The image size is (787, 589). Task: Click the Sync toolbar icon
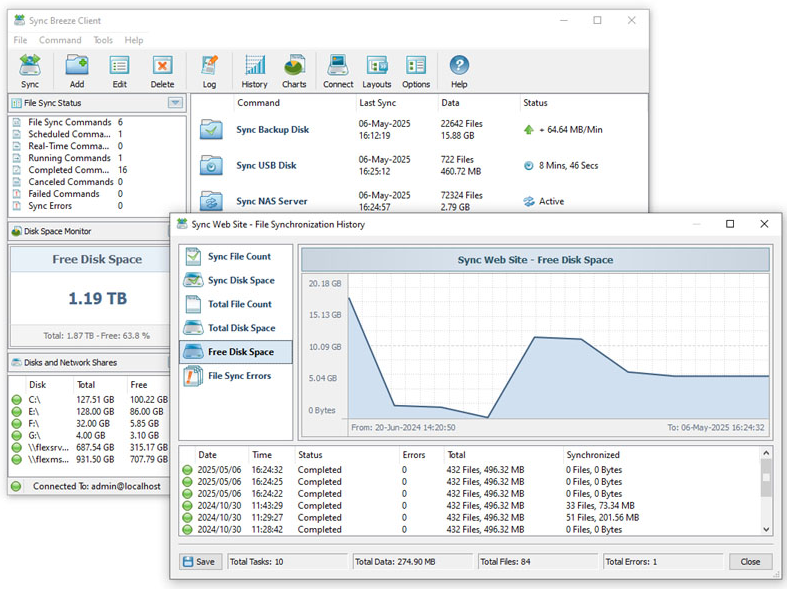[30, 68]
